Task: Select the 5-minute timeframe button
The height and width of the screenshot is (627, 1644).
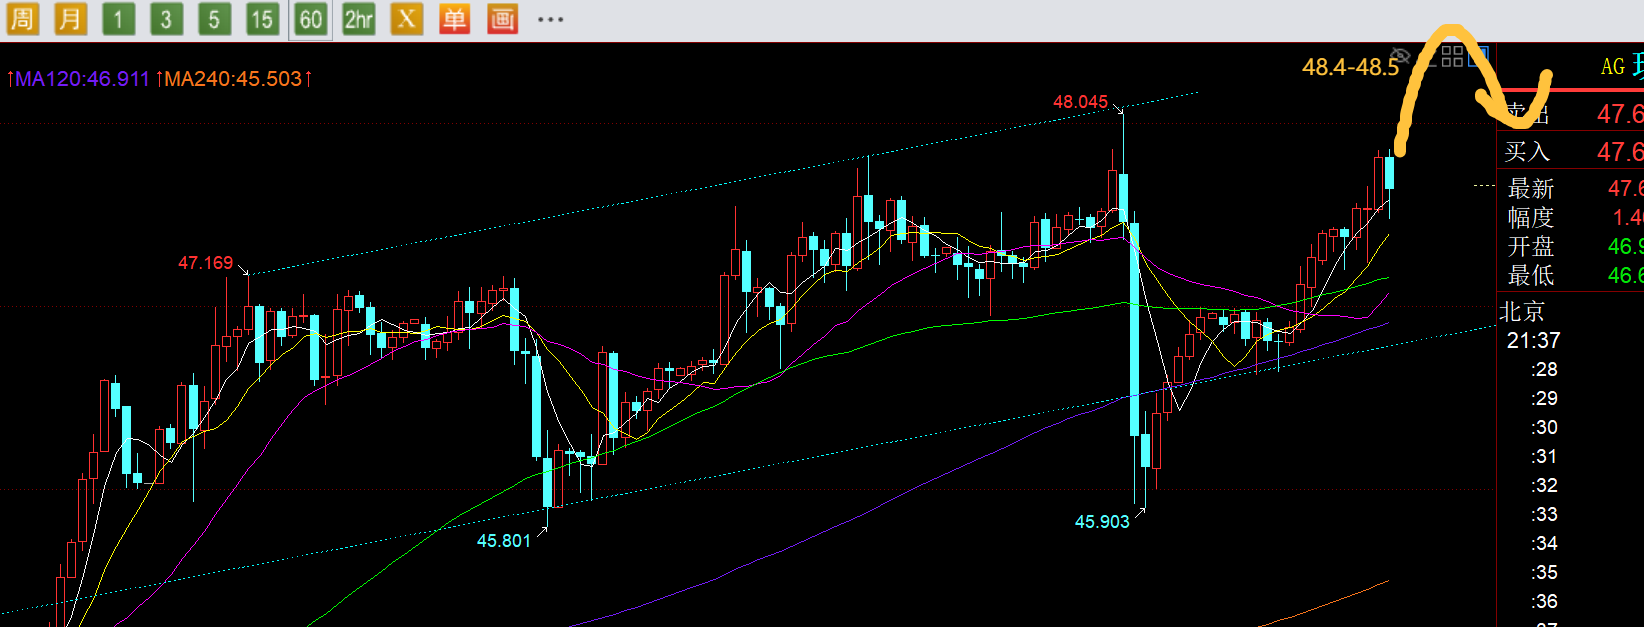Action: point(214,19)
